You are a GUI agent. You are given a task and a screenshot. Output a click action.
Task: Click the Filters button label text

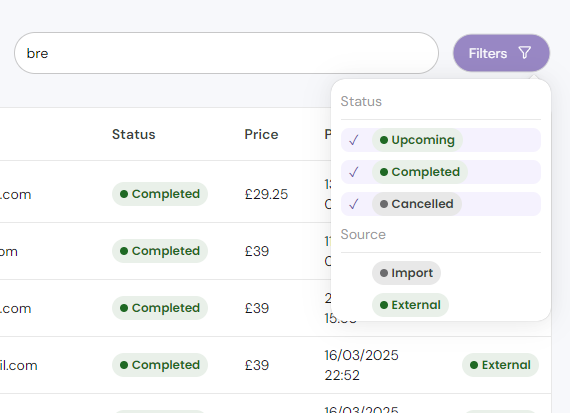487,53
